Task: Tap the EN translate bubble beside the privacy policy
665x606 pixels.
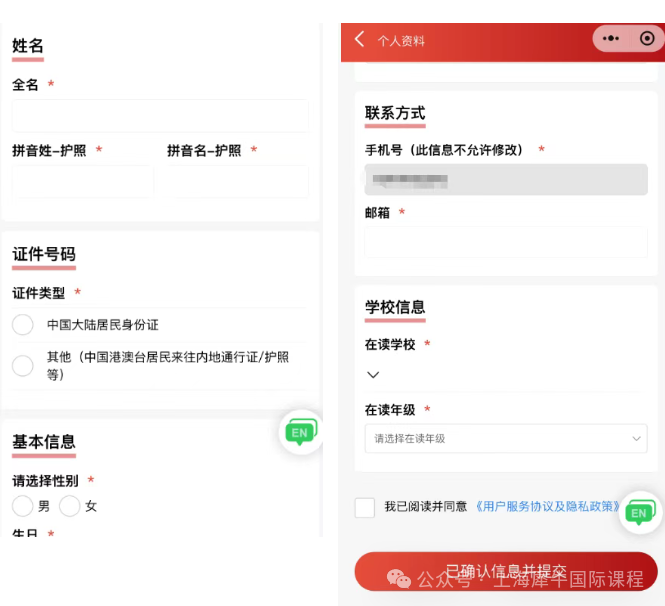Action: 640,512
